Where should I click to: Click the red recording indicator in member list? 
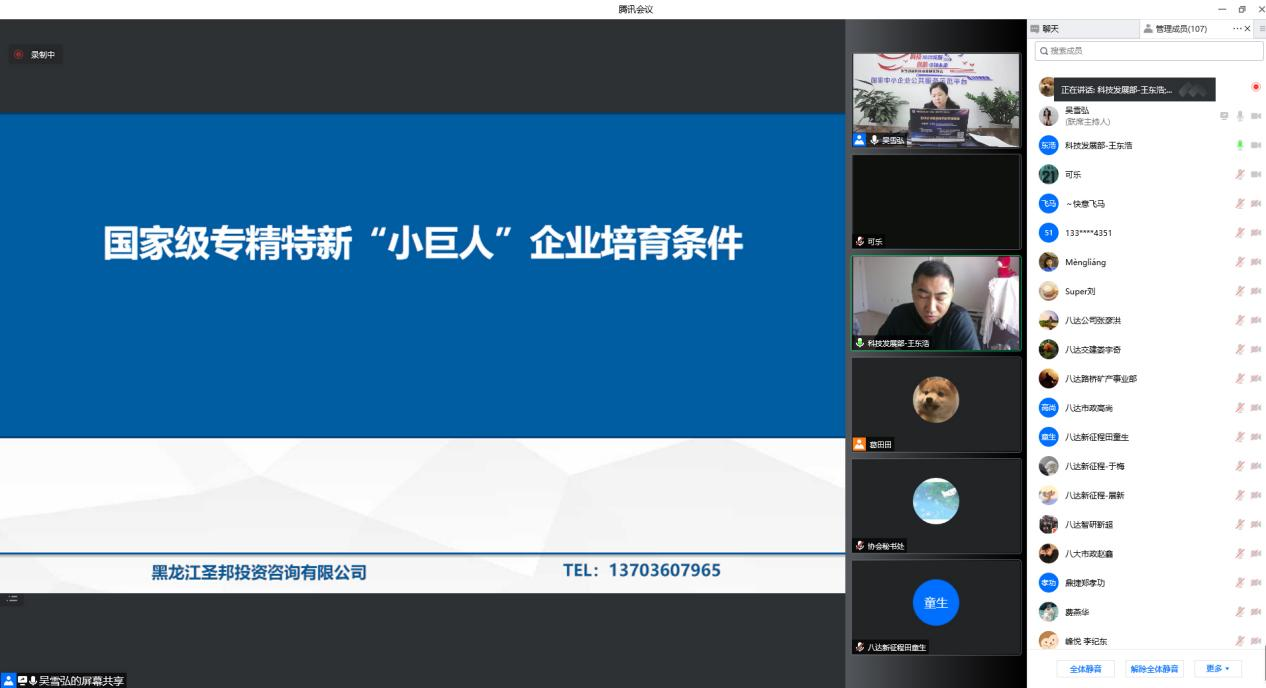pos(1256,87)
